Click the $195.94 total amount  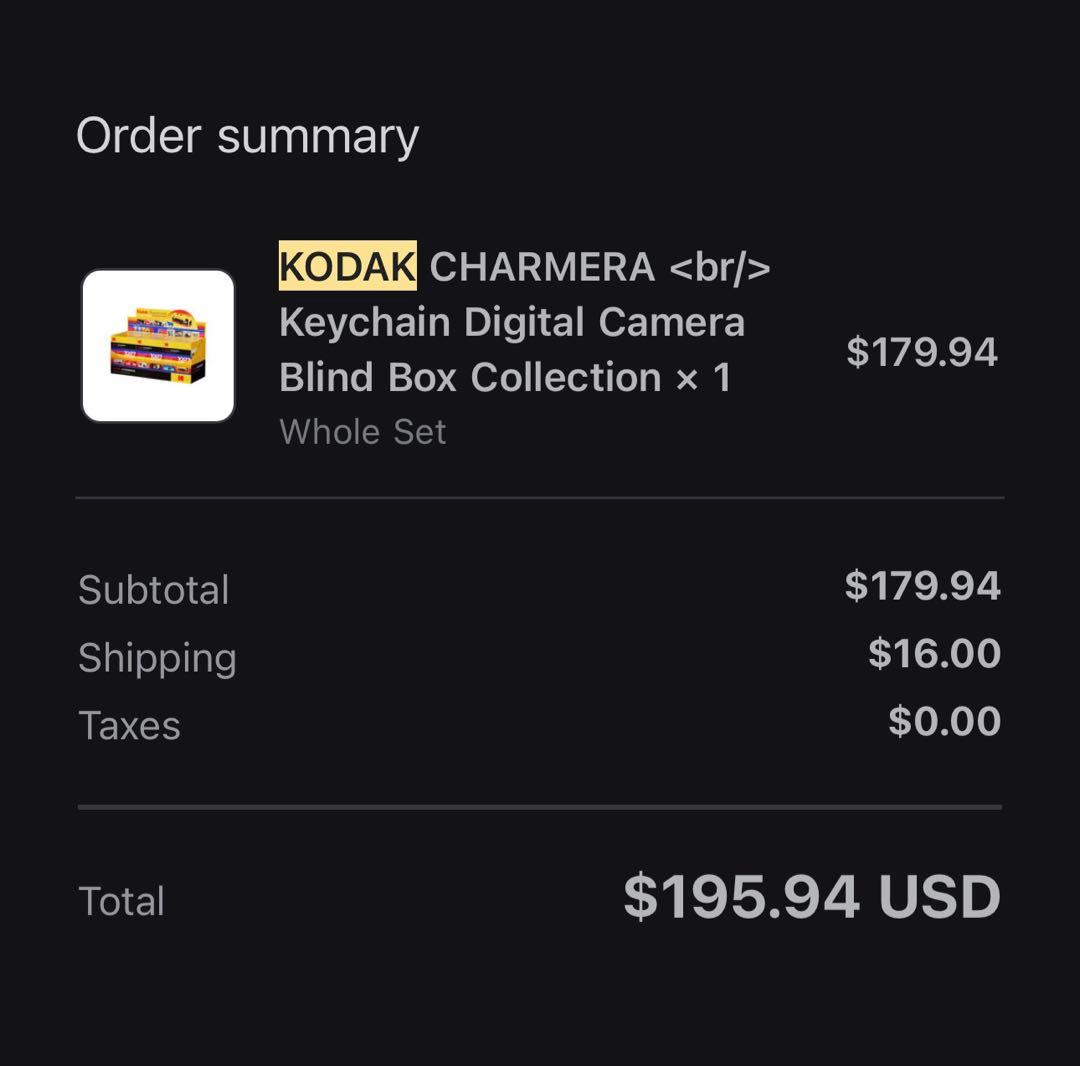pyautogui.click(x=741, y=897)
